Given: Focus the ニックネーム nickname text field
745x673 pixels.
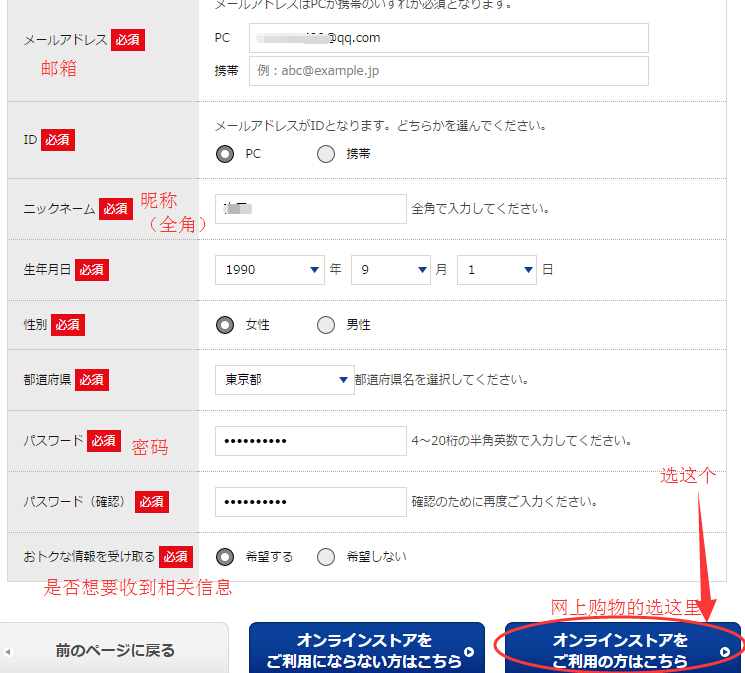Looking at the screenshot, I should [x=310, y=209].
